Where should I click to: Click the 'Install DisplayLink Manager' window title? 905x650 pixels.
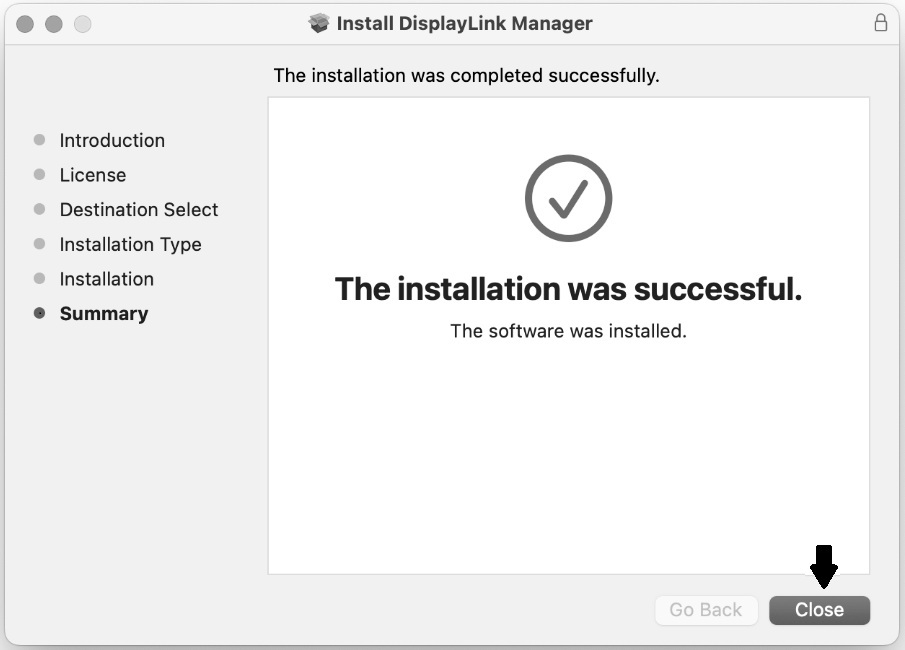[464, 23]
